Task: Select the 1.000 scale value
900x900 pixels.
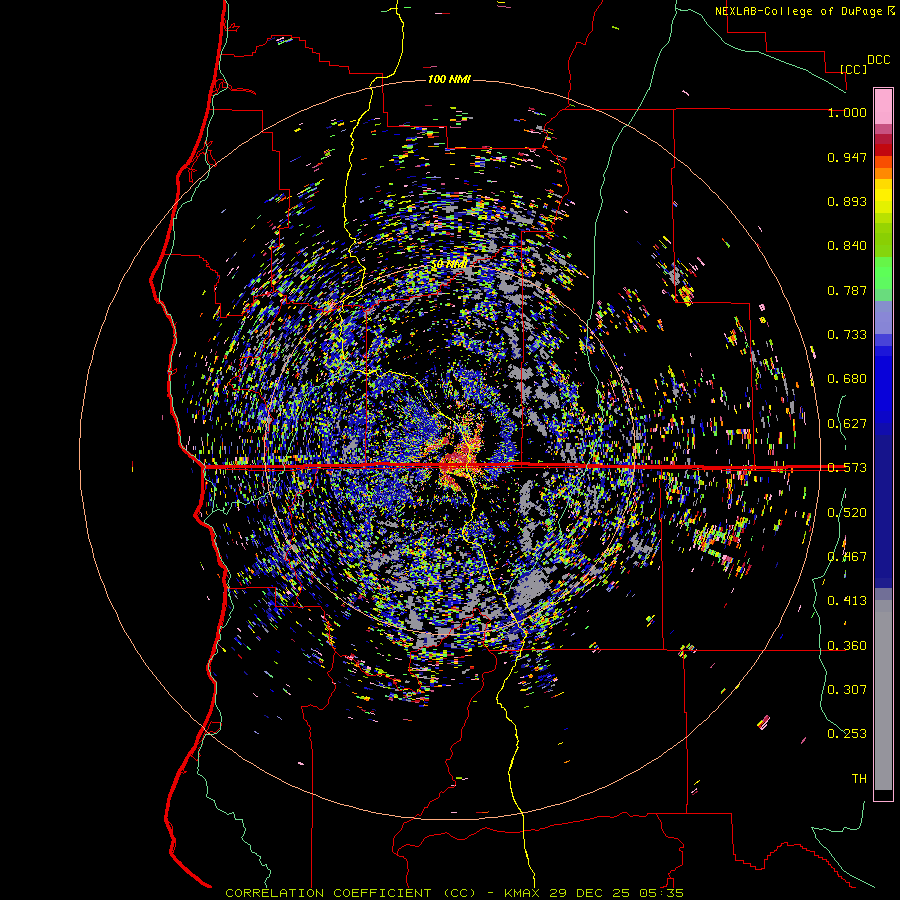Action: 847,112
